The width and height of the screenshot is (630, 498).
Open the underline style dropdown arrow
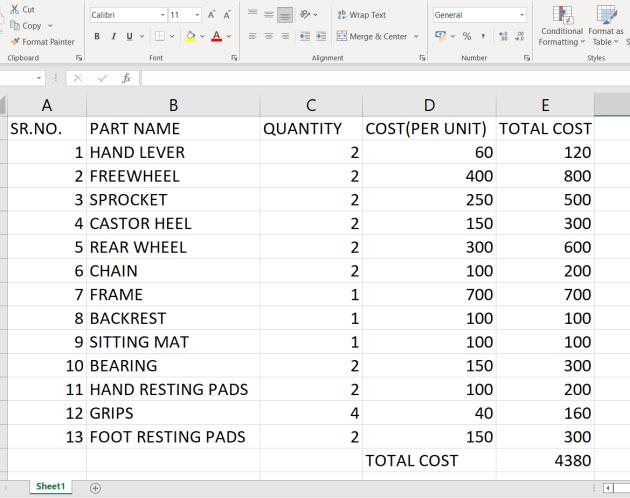tap(142, 37)
